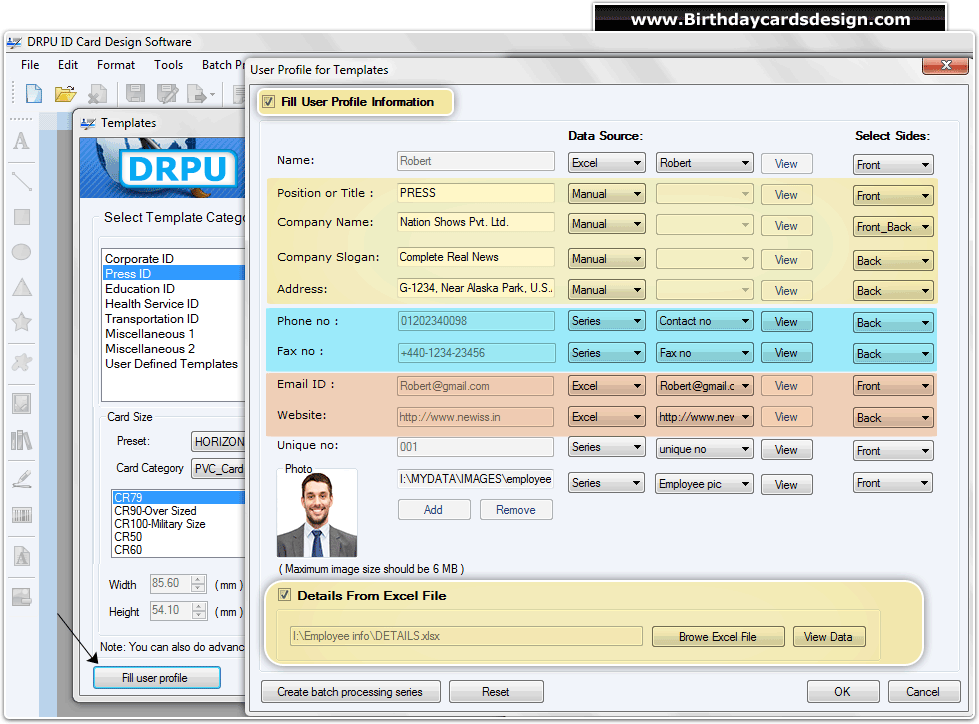
Task: Open the Image Library books icon
Action: coord(22,441)
